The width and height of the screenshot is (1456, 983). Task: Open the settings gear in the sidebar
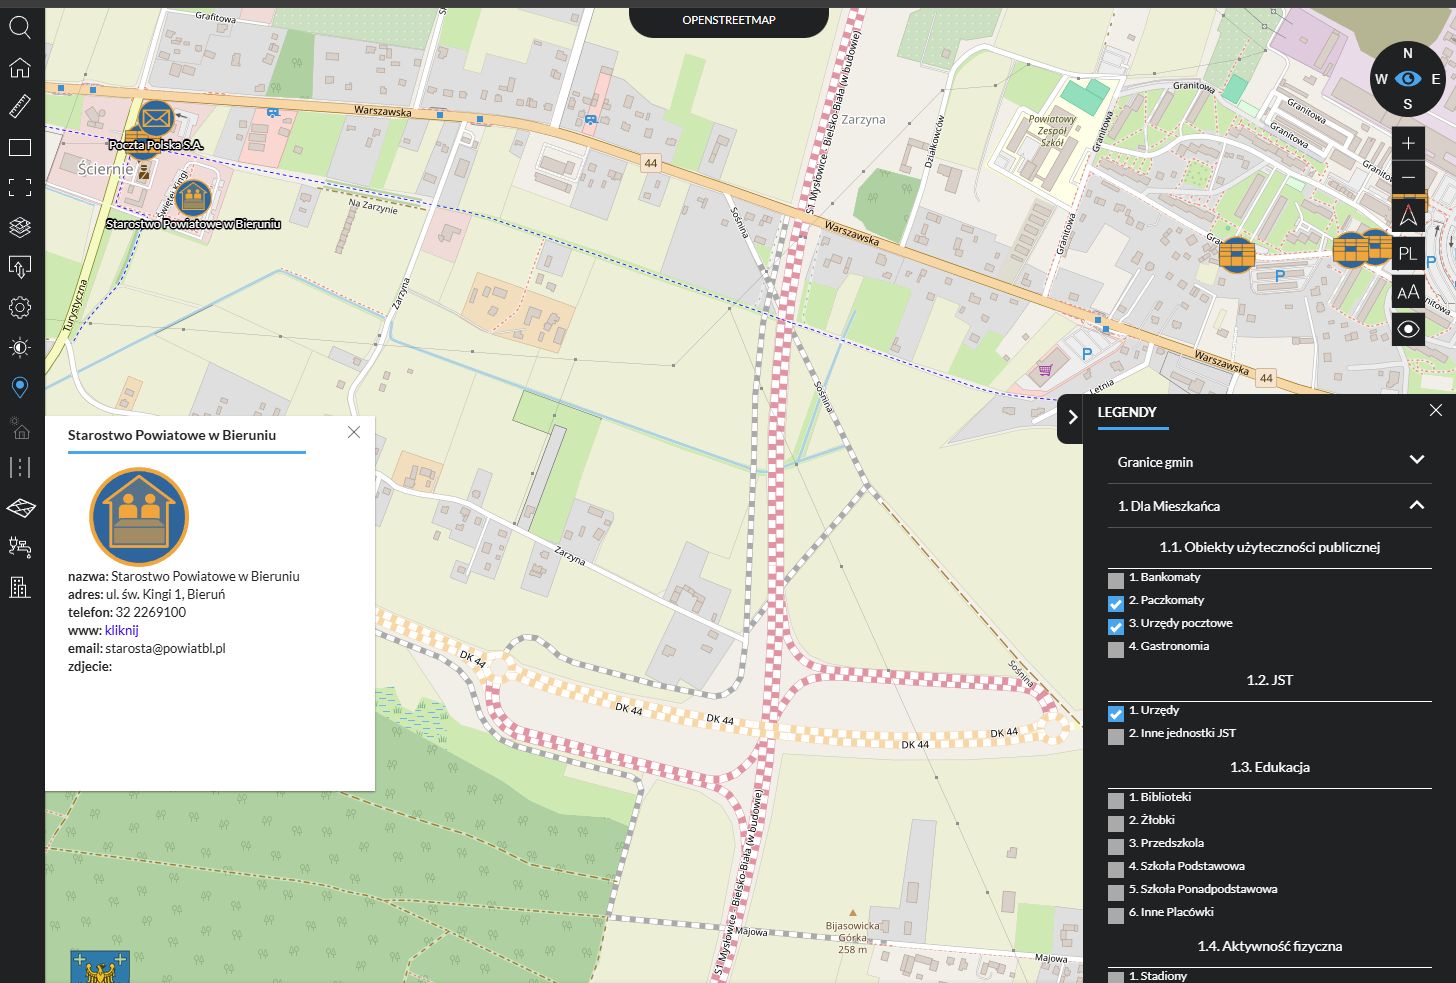point(20,308)
